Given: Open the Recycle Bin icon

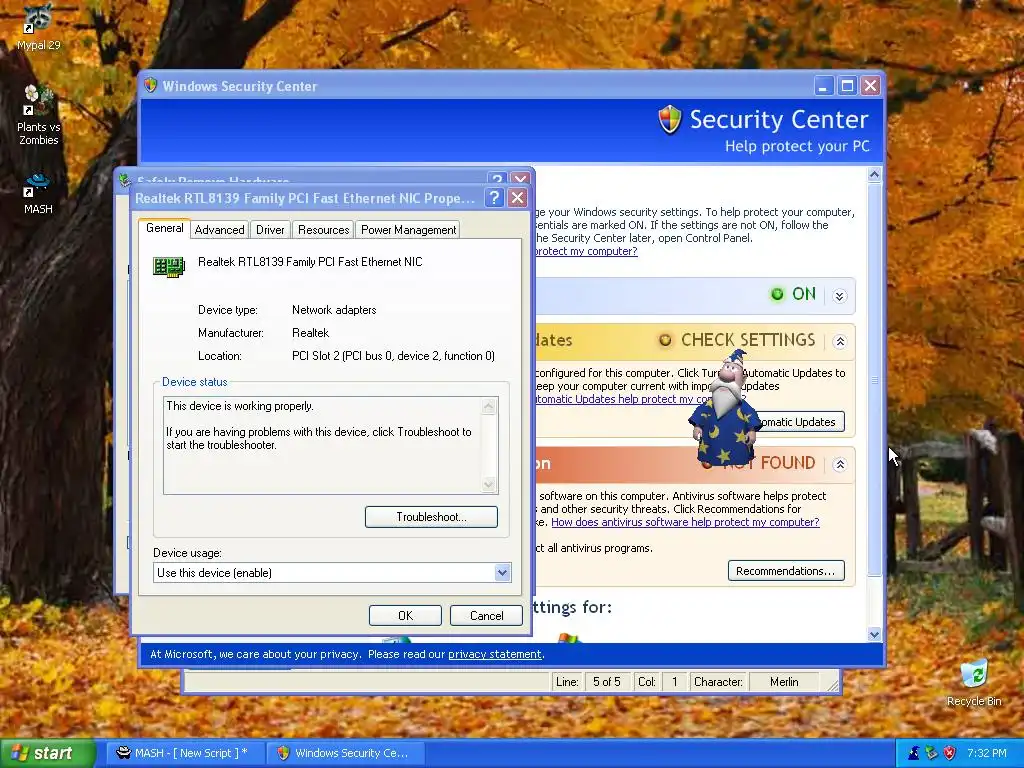Looking at the screenshot, I should click(974, 683).
